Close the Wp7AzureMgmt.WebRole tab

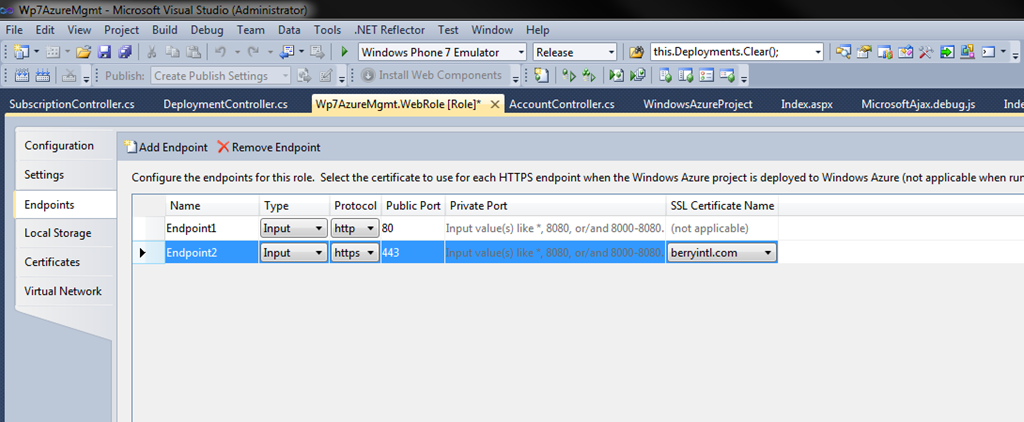coord(494,105)
